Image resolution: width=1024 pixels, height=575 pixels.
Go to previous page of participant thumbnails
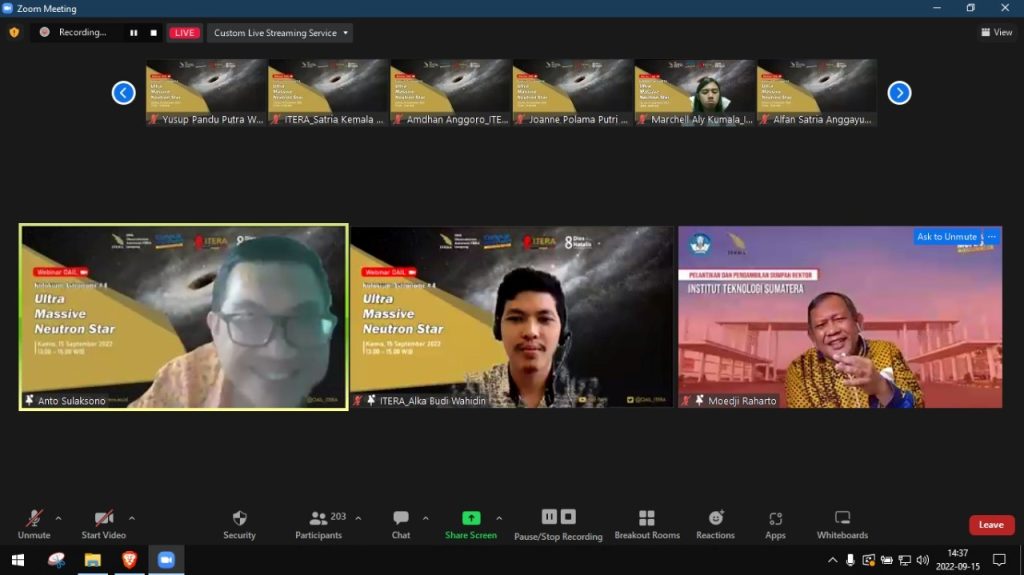pyautogui.click(x=123, y=93)
